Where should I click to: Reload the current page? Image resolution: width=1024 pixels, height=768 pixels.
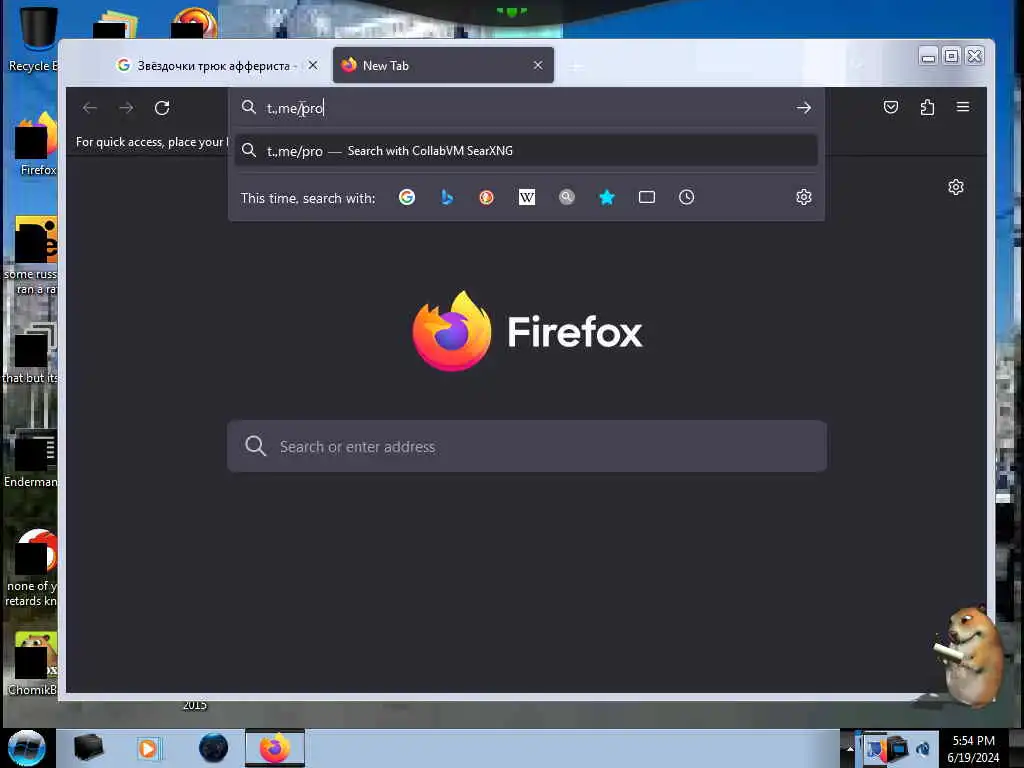point(162,108)
